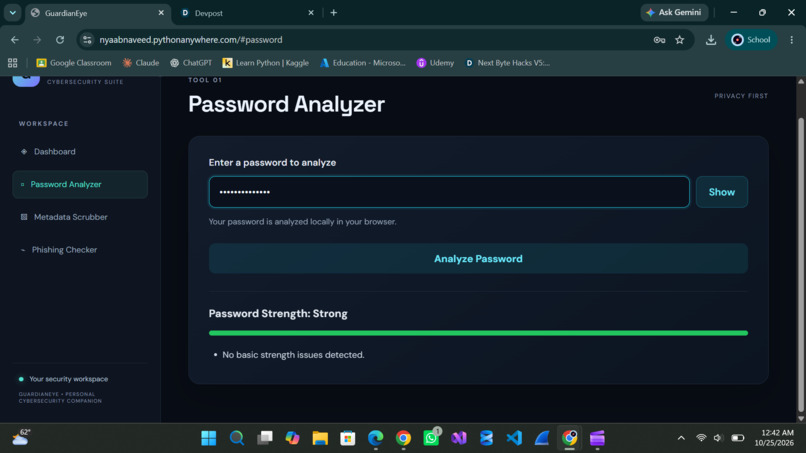Screen dimensions: 806x453
Task: Open Learn Python Kaggle bookmark
Action: point(266,63)
